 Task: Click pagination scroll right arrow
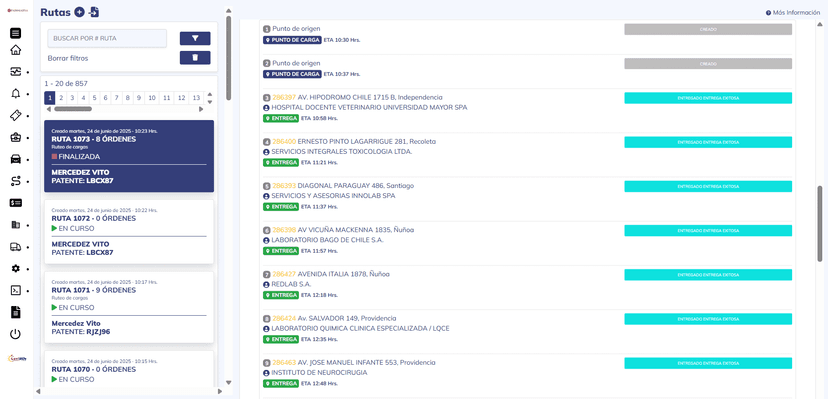pos(201,109)
